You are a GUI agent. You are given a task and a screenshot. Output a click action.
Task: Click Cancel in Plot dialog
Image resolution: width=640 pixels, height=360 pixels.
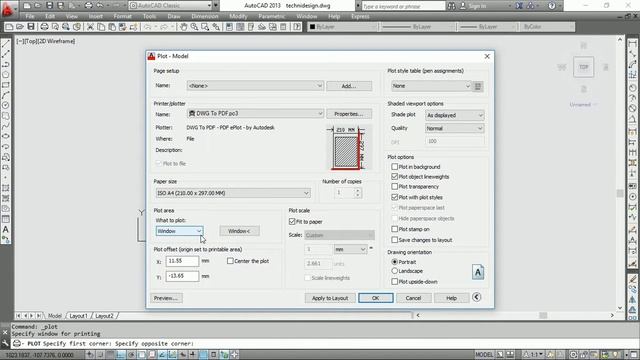413,298
